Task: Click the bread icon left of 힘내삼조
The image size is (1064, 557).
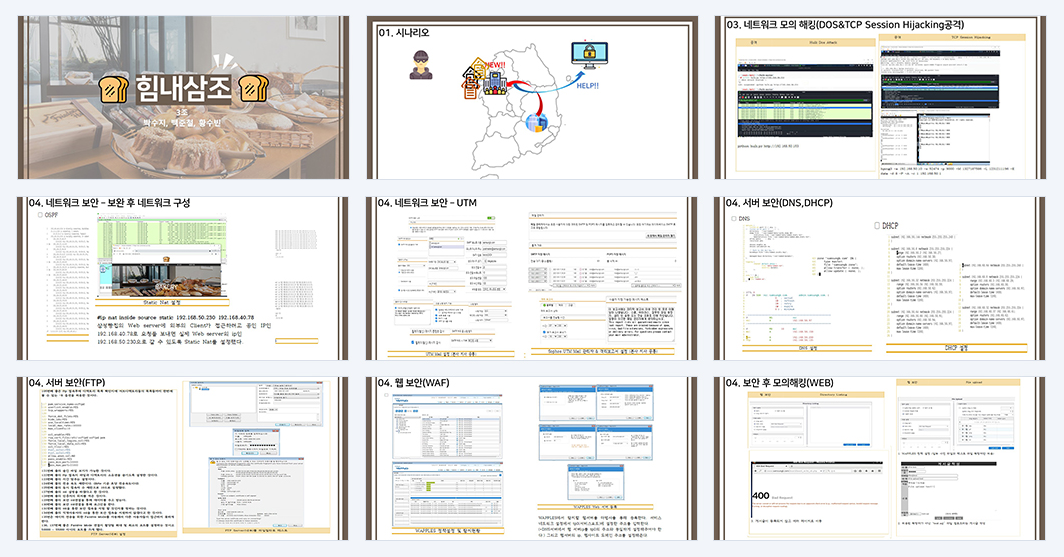Action: click(113, 90)
